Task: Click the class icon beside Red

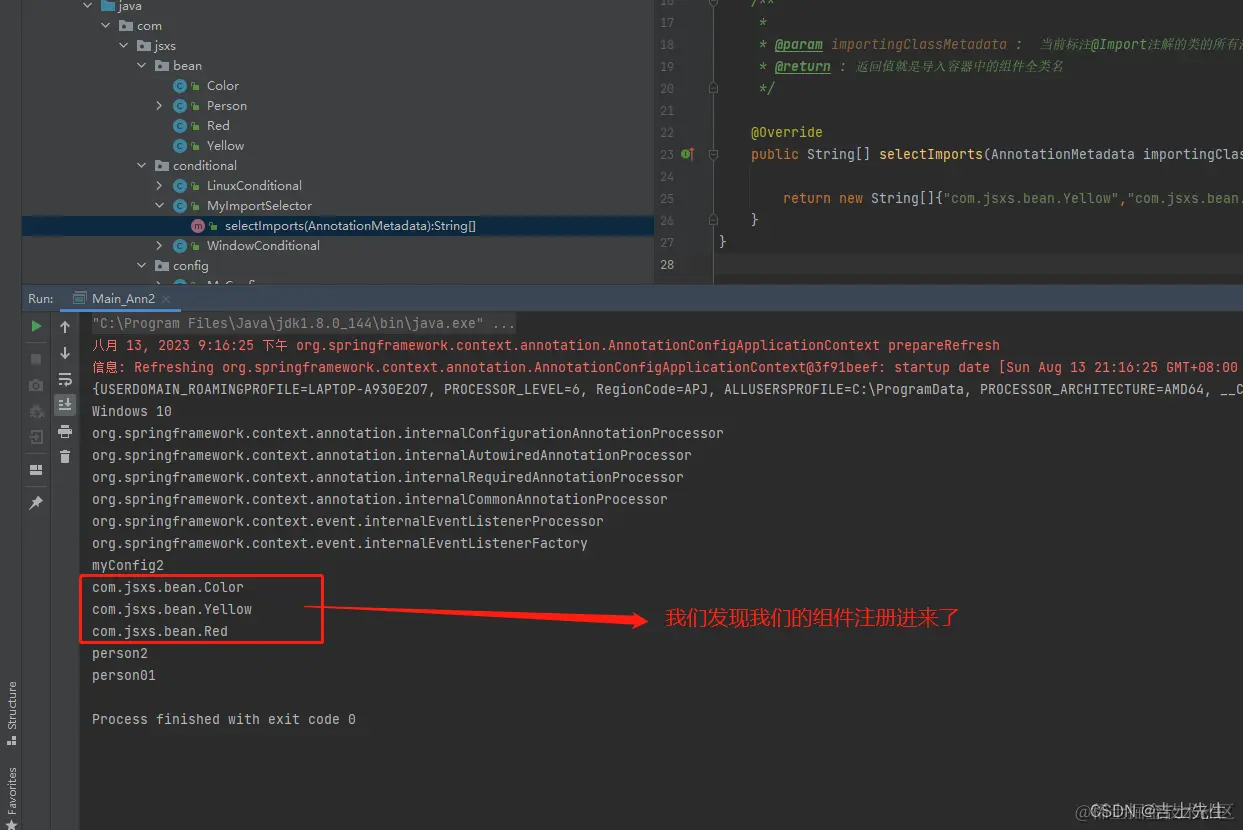Action: click(x=180, y=126)
